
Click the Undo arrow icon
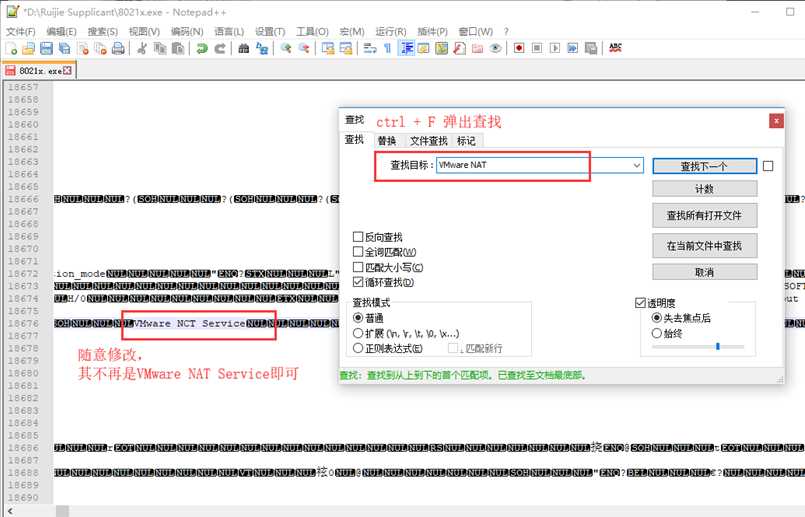pyautogui.click(x=202, y=48)
